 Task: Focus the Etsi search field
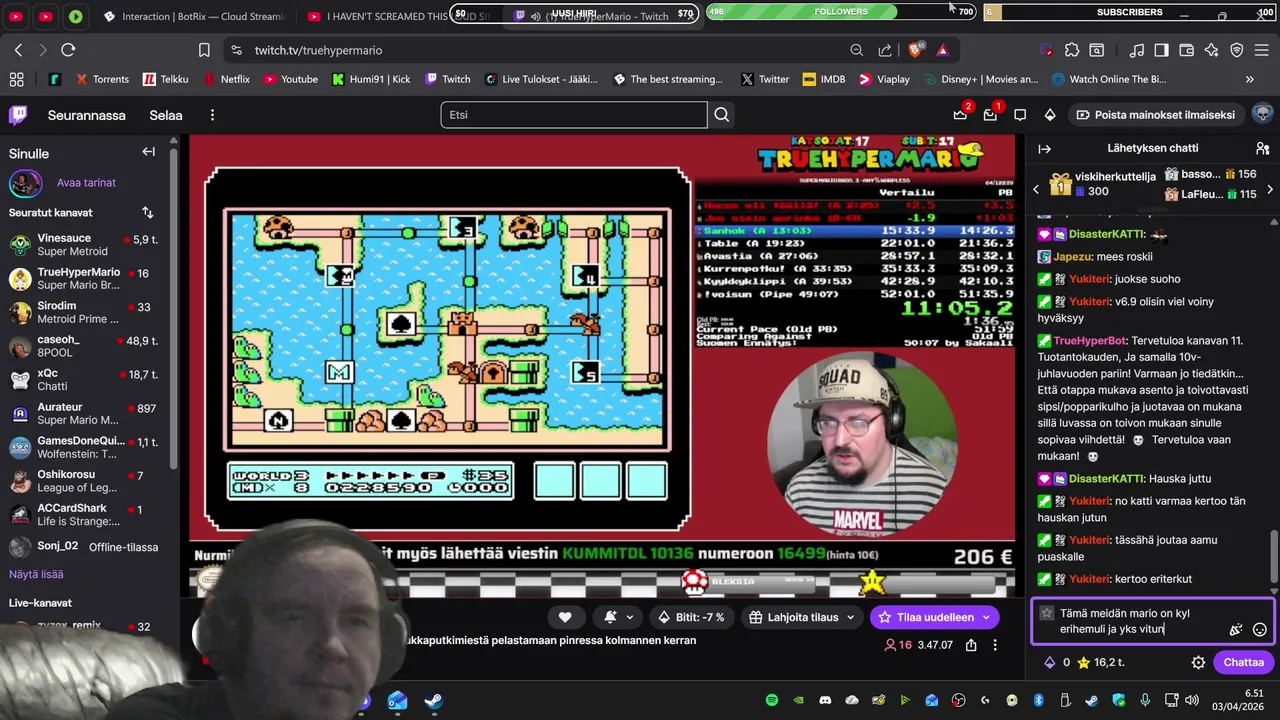[x=574, y=115]
